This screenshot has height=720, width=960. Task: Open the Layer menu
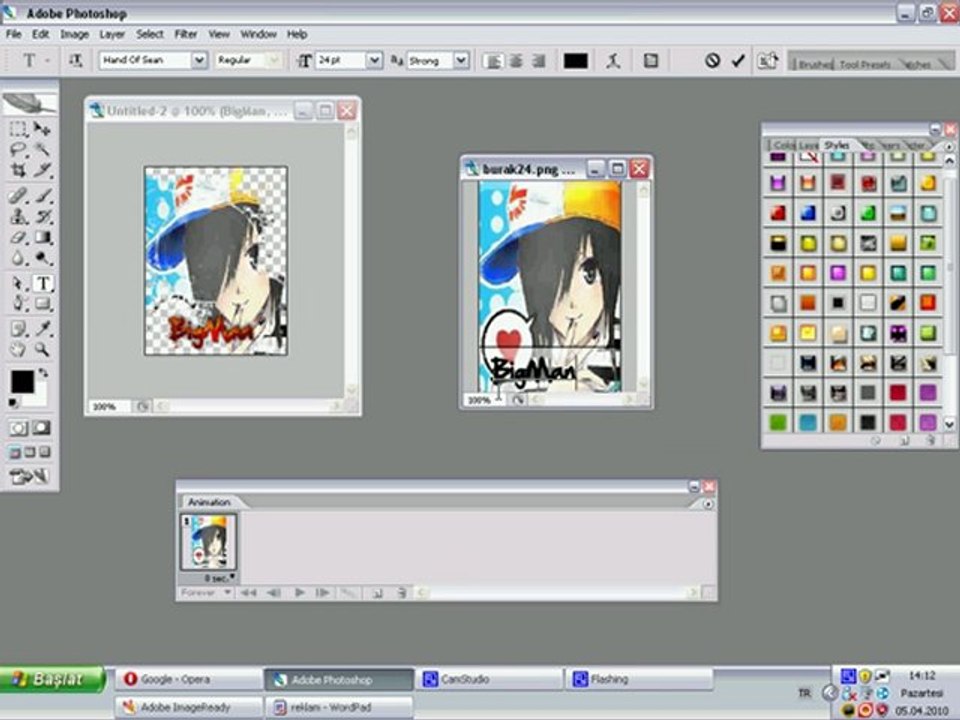tap(112, 34)
